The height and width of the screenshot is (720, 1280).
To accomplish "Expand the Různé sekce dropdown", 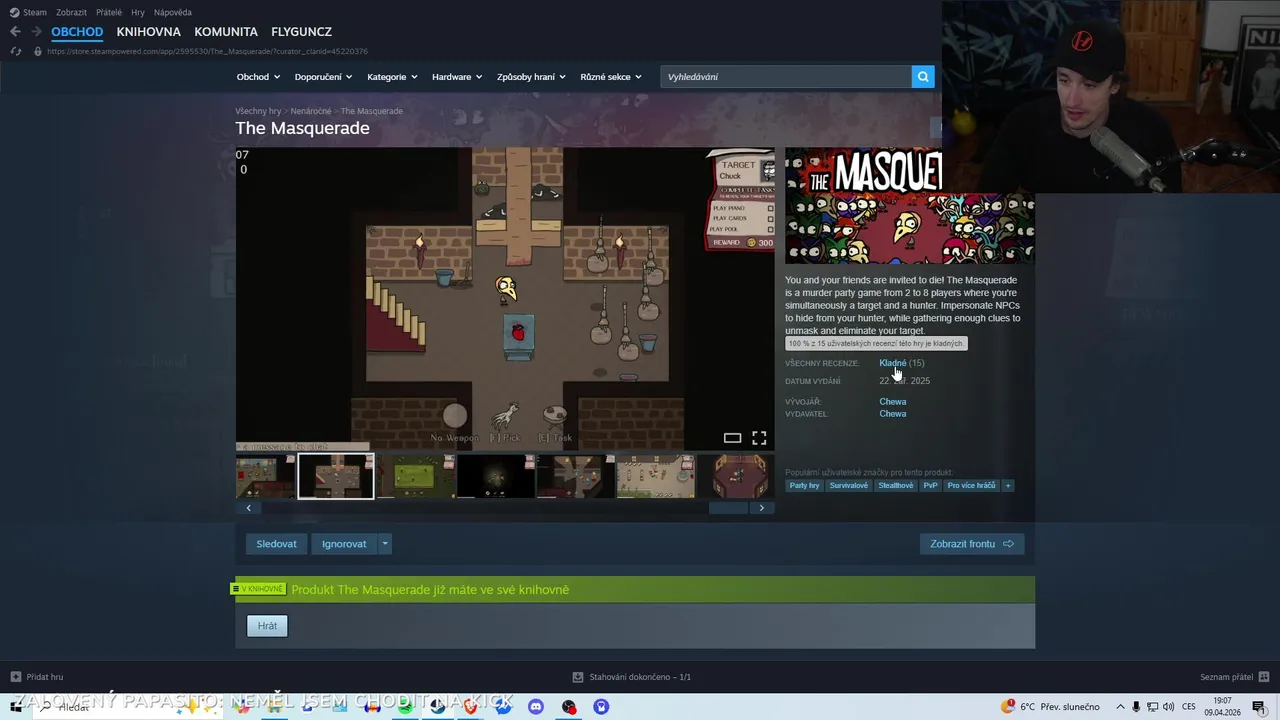I will click(x=611, y=77).
